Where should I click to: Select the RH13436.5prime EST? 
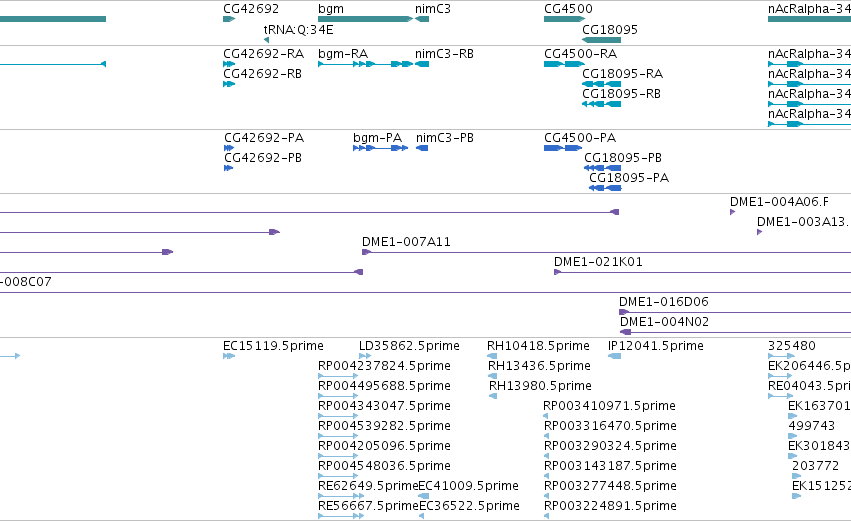click(492, 376)
